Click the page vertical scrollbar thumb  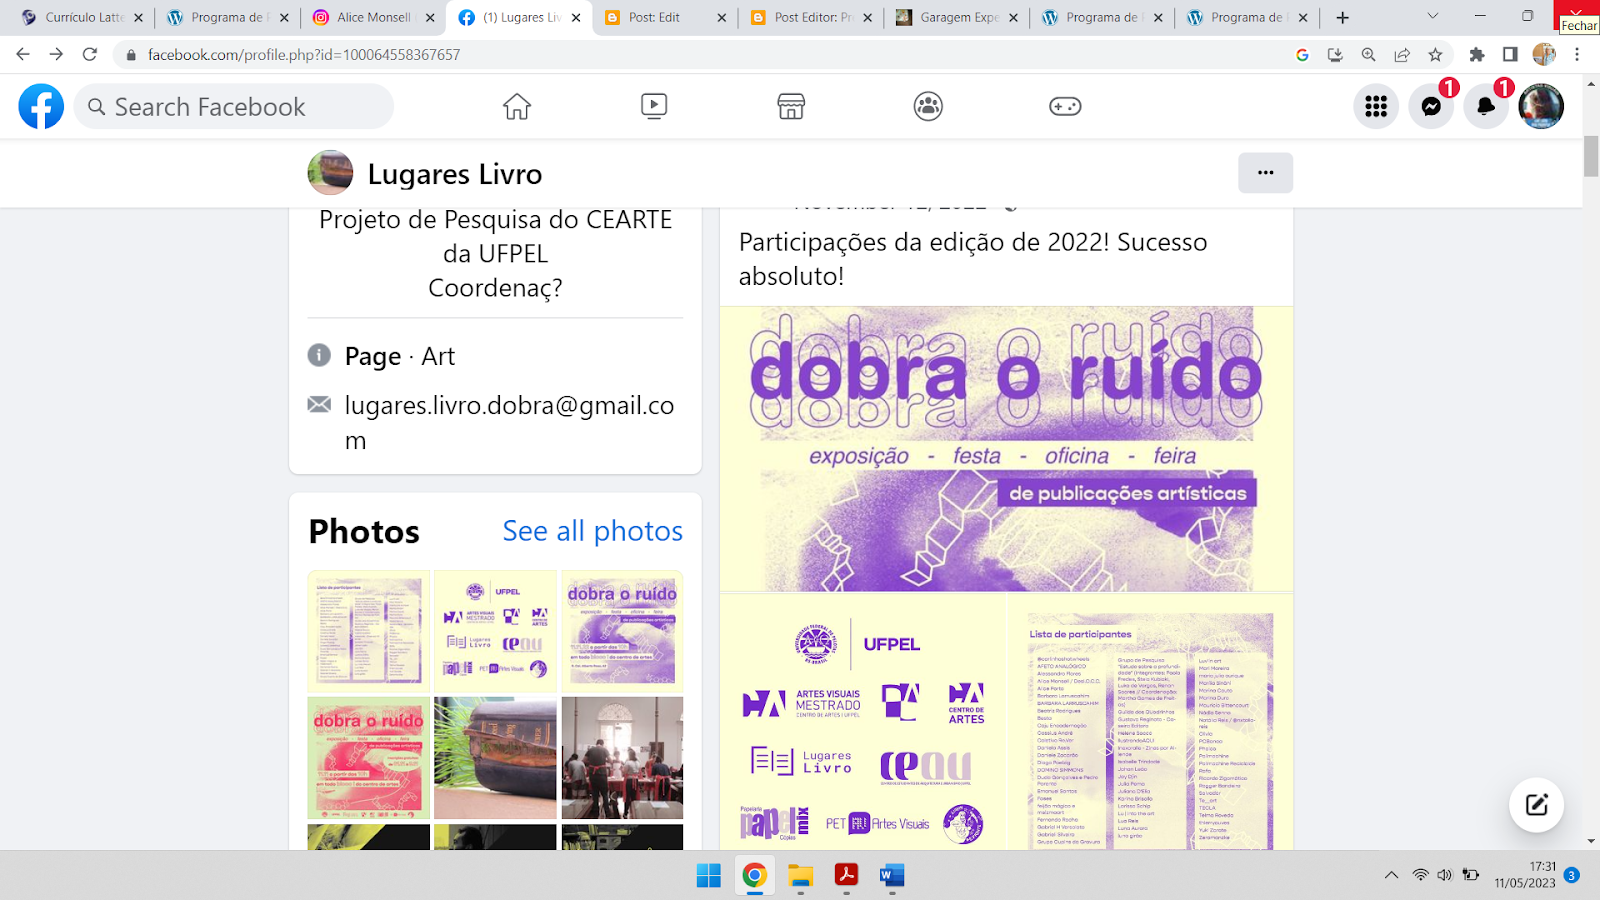[x=1591, y=156]
